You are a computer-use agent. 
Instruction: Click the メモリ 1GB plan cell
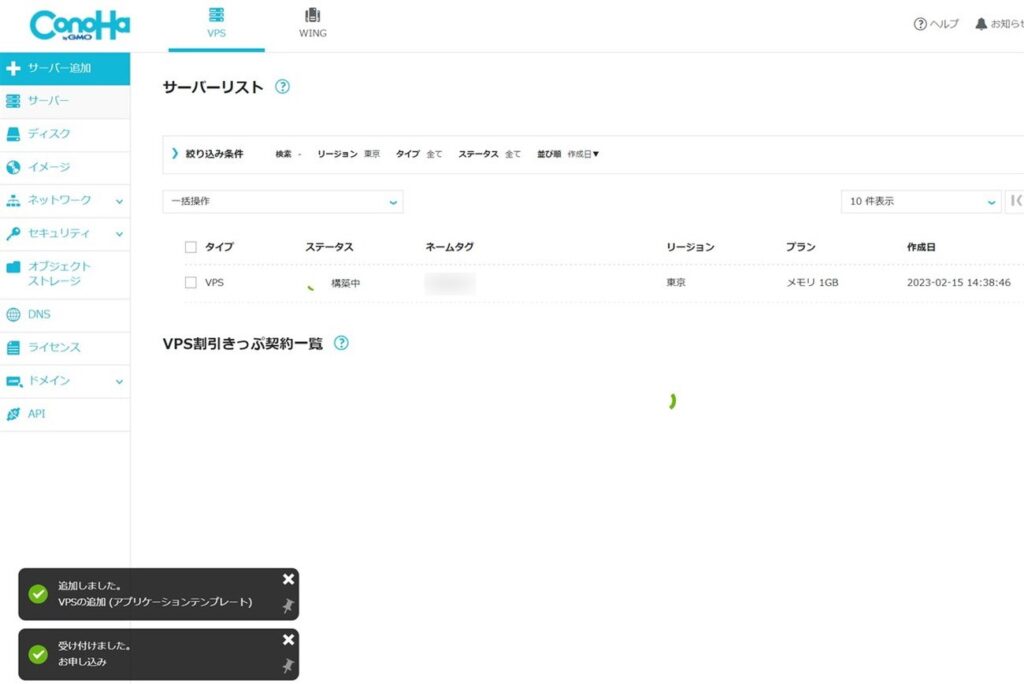pyautogui.click(x=812, y=282)
